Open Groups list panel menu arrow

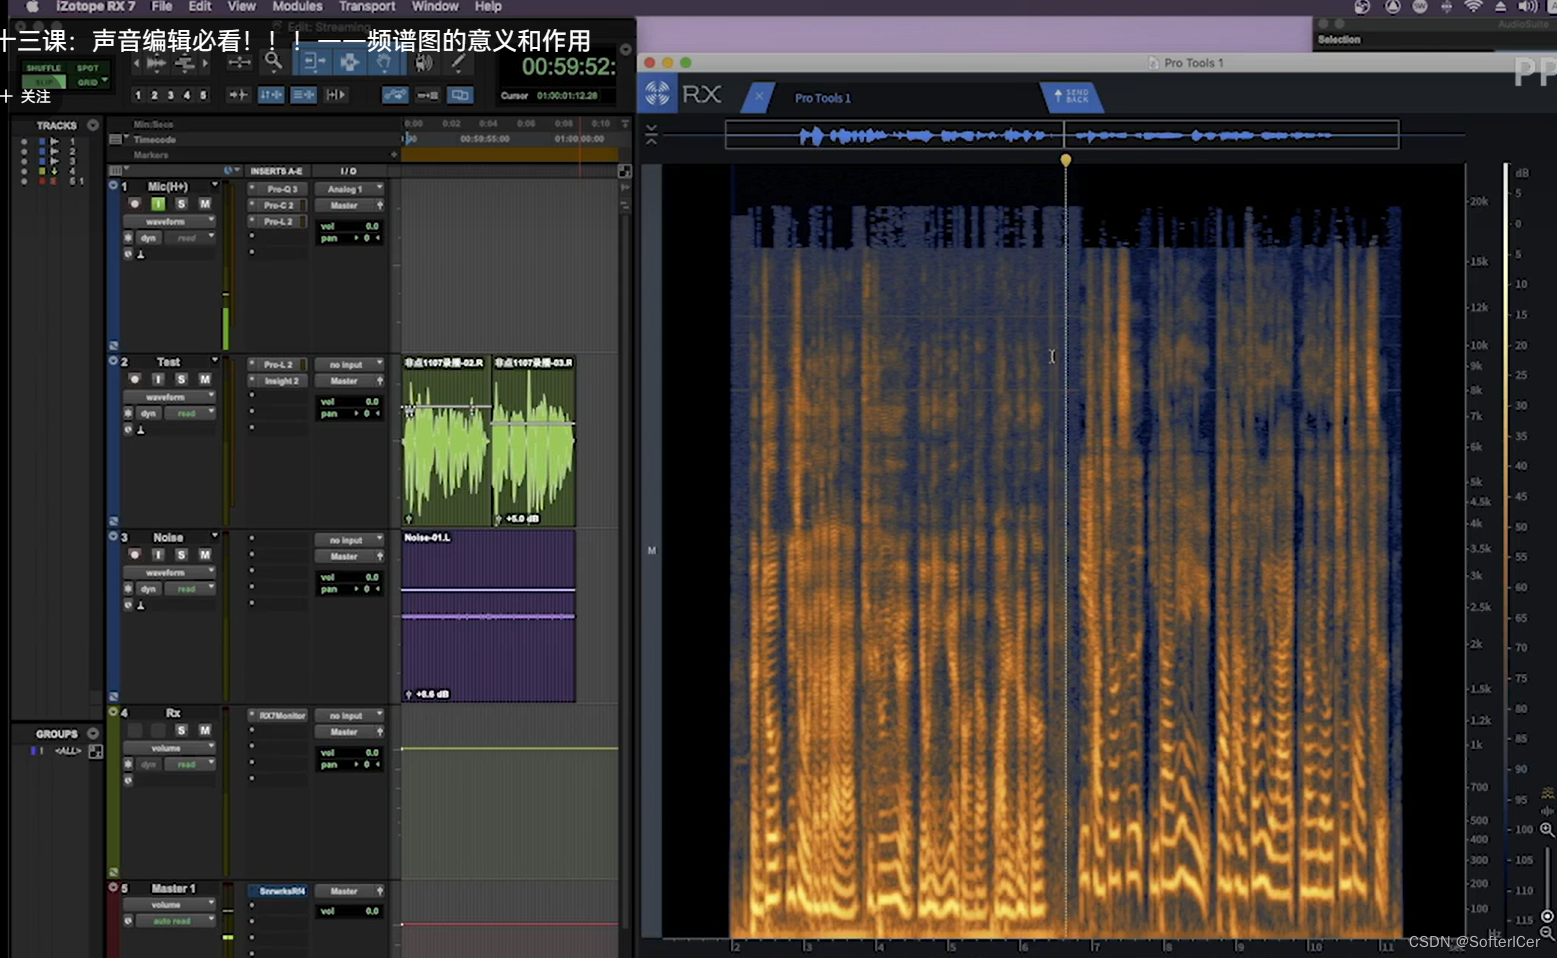point(93,733)
